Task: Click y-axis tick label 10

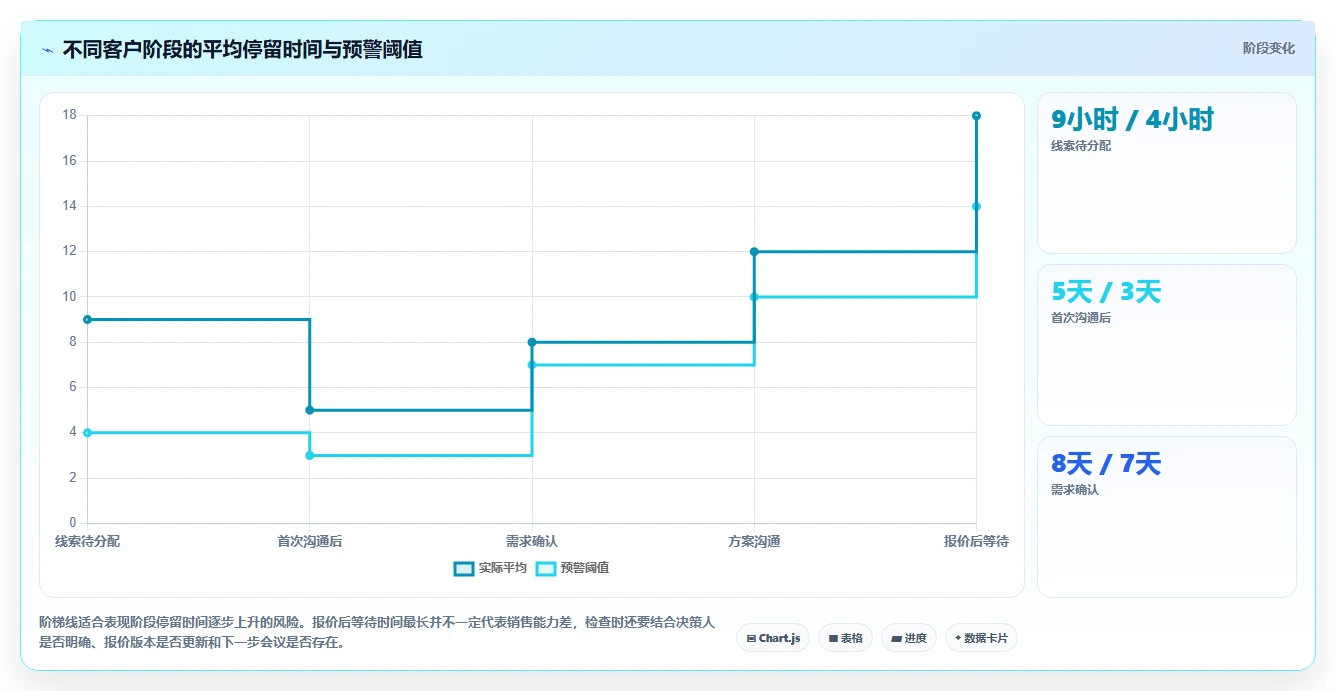Action: click(x=69, y=296)
